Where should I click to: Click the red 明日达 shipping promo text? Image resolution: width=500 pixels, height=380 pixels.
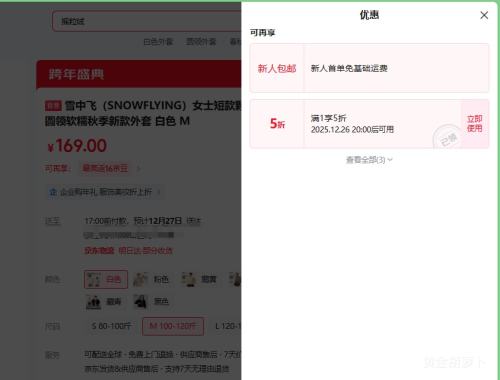(146, 251)
